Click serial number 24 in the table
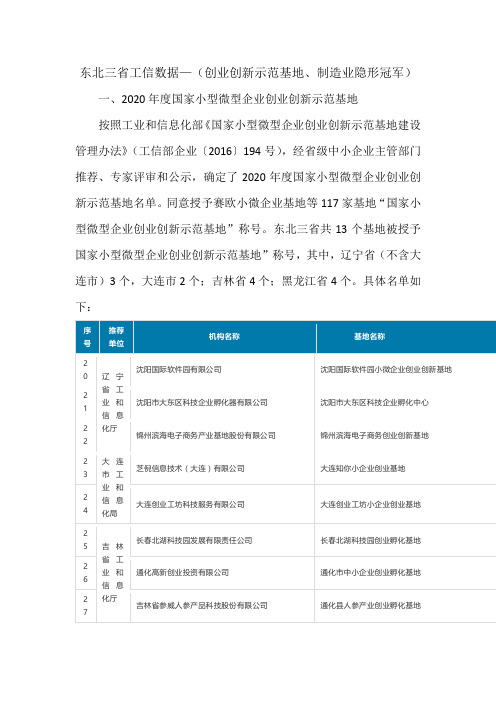The height and width of the screenshot is (702, 496). coord(86,504)
